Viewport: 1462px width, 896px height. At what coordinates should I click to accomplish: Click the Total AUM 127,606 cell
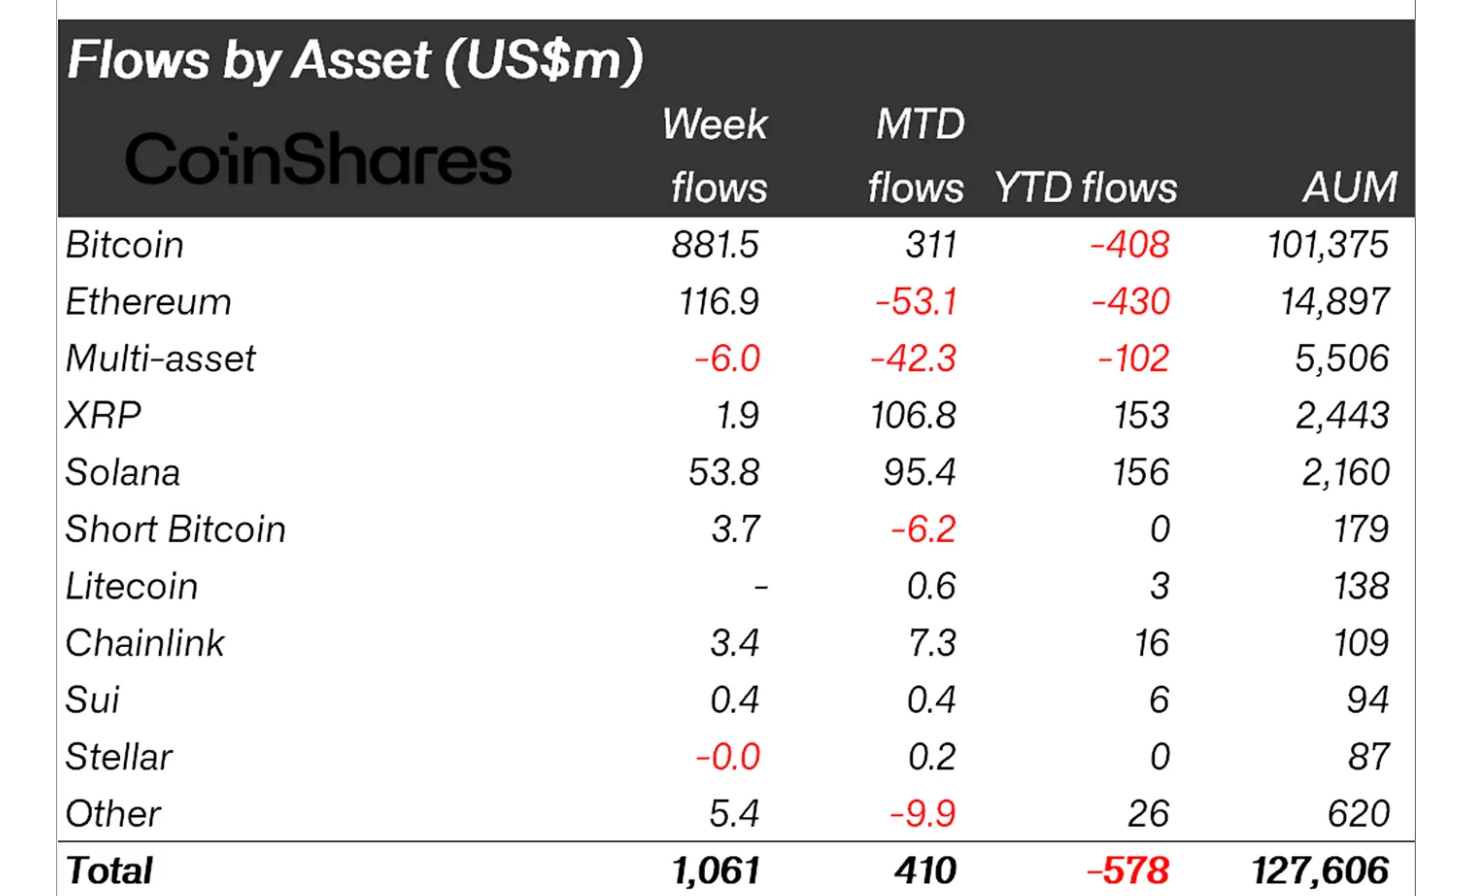point(1320,871)
